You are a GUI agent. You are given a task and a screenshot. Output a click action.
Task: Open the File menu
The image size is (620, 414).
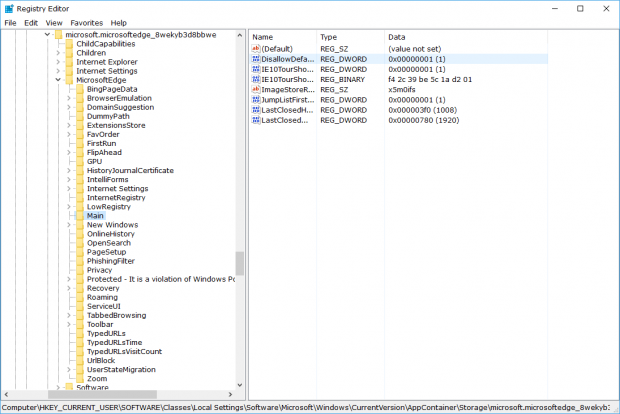click(10, 22)
